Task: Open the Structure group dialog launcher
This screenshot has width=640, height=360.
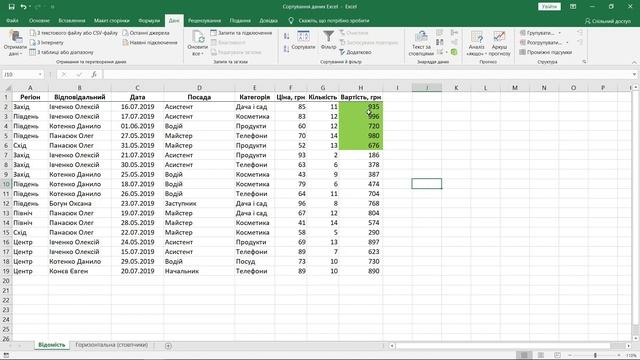Action: tap(584, 62)
